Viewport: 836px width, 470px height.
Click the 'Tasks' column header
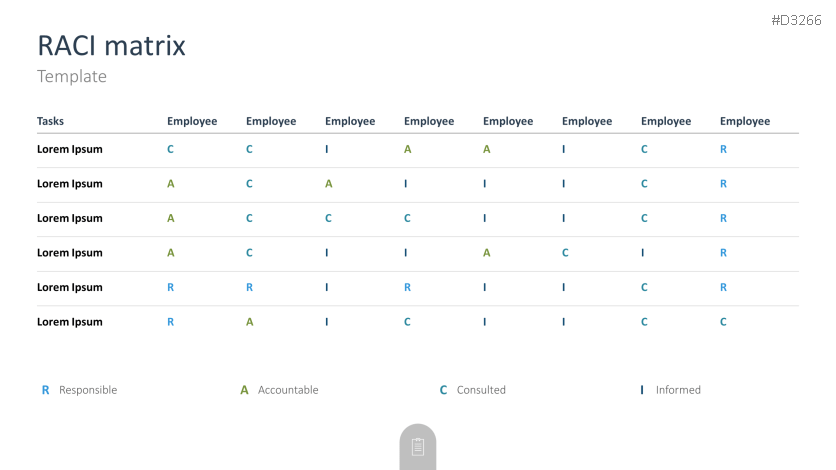50,121
